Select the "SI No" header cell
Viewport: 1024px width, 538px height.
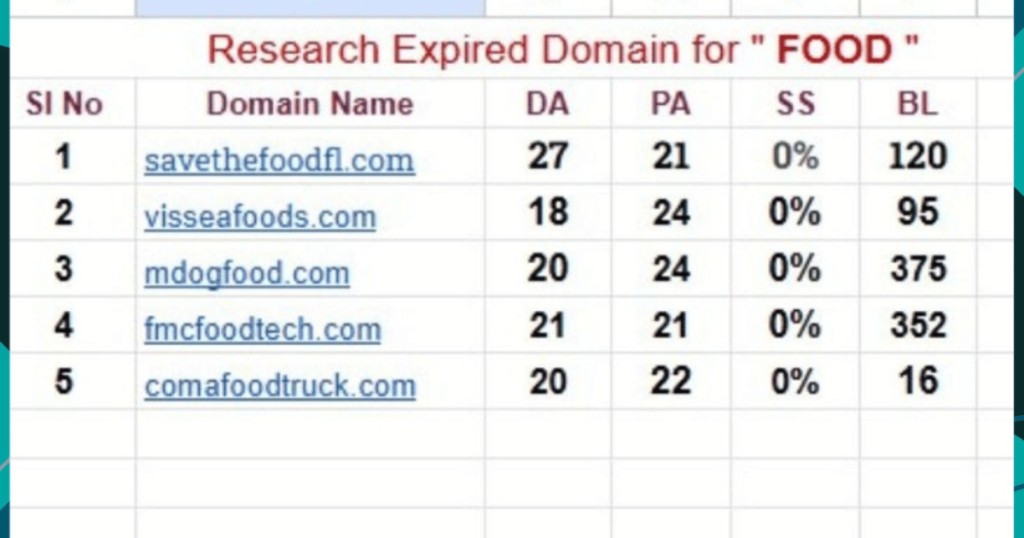pyautogui.click(x=64, y=104)
